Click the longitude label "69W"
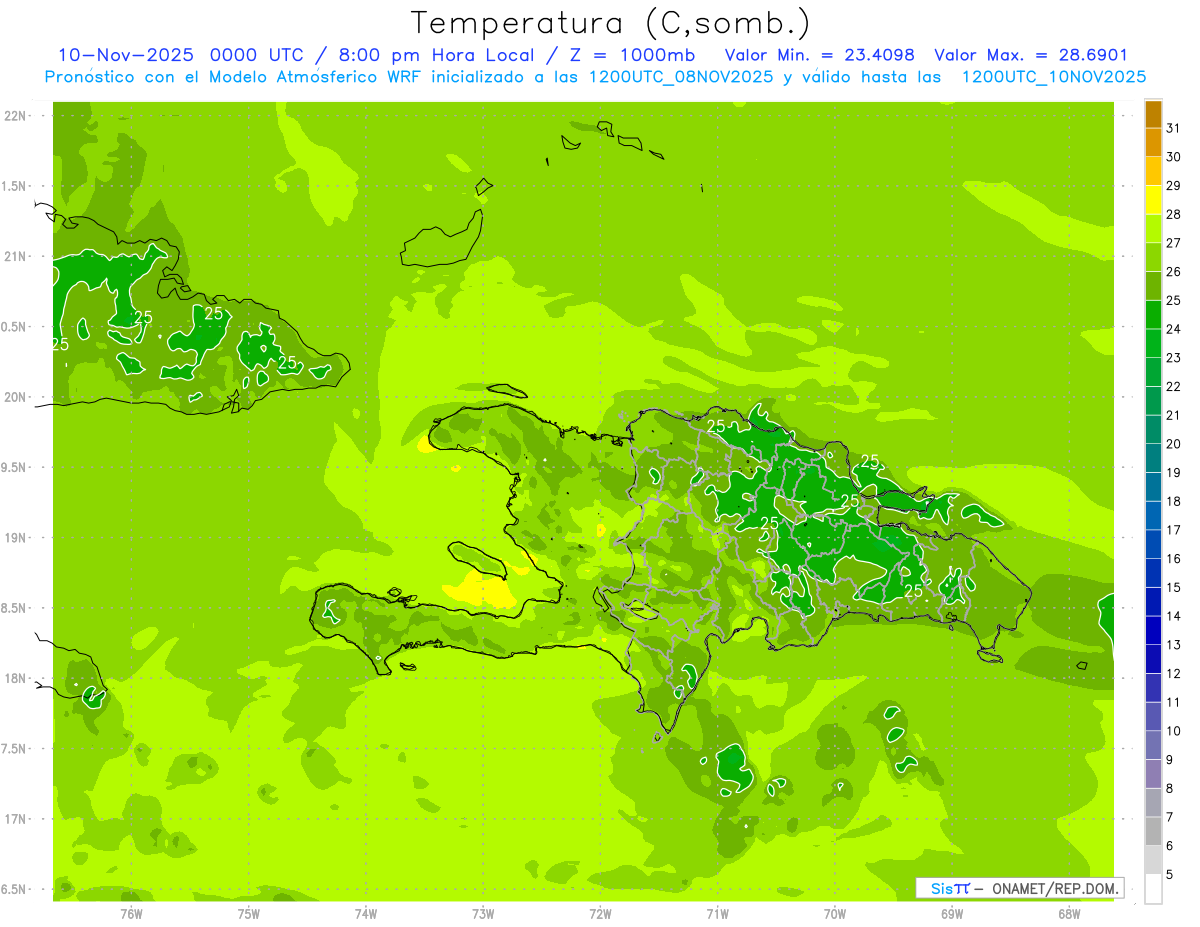 (x=952, y=913)
